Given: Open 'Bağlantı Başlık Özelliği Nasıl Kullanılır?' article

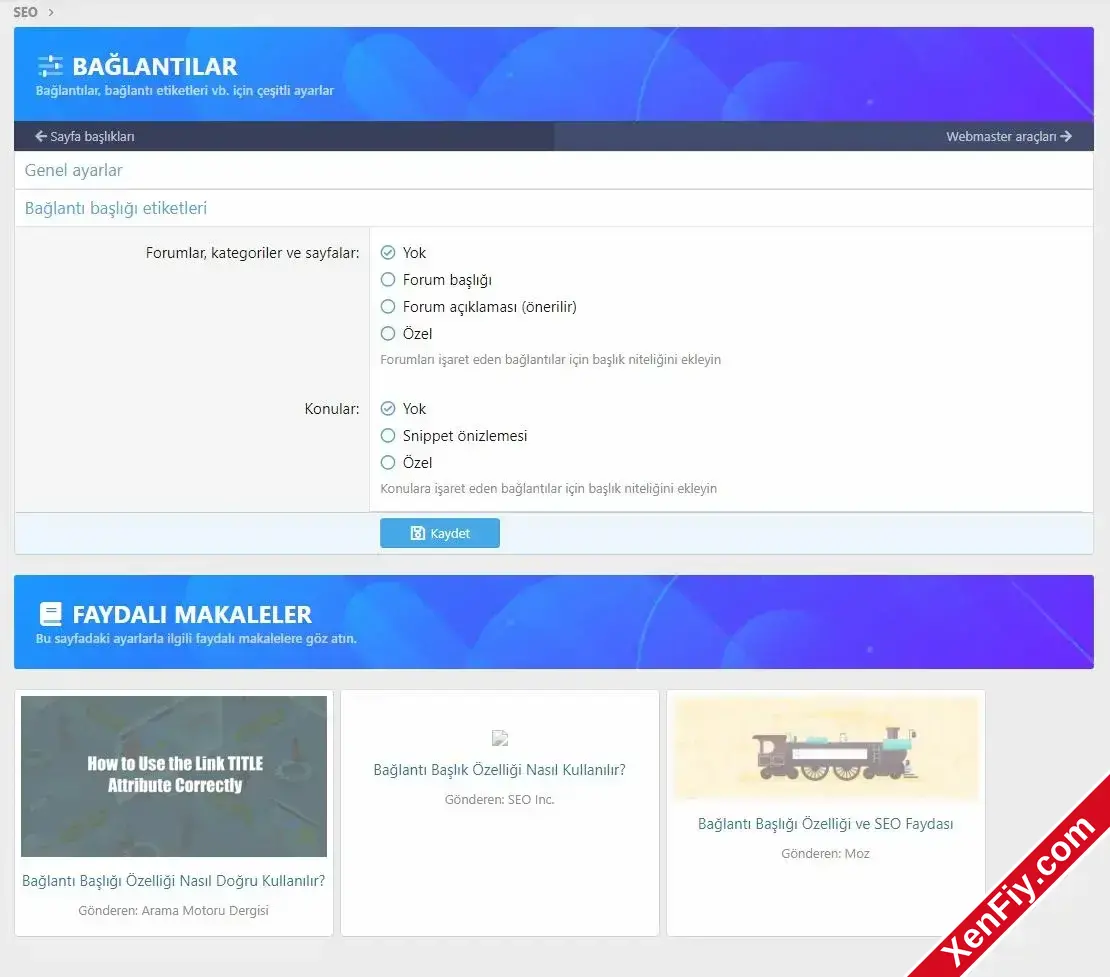Looking at the screenshot, I should tap(500, 770).
